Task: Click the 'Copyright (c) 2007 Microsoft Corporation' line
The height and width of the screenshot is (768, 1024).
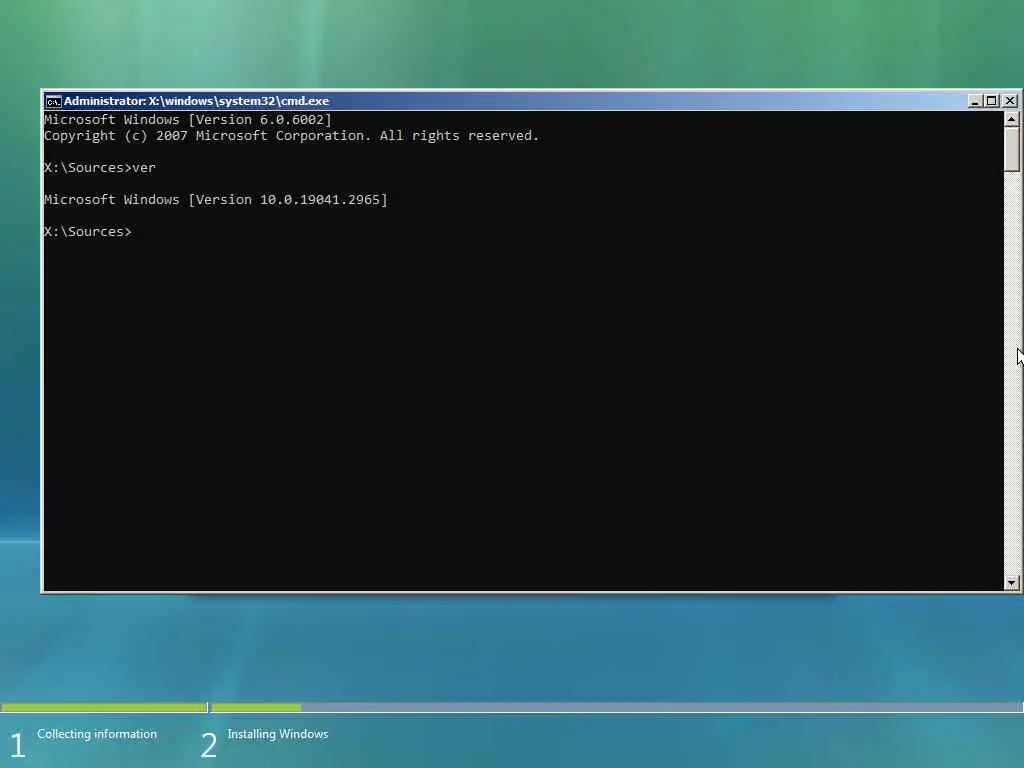Action: tap(291, 136)
